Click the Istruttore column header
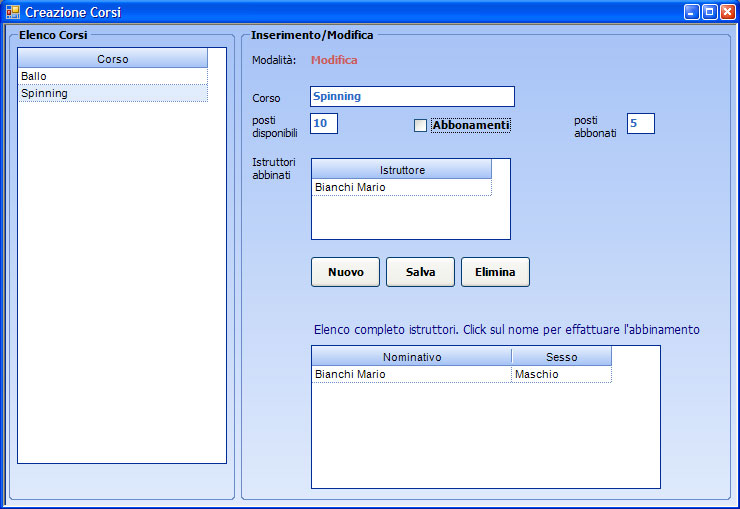740x509 pixels. [402, 170]
